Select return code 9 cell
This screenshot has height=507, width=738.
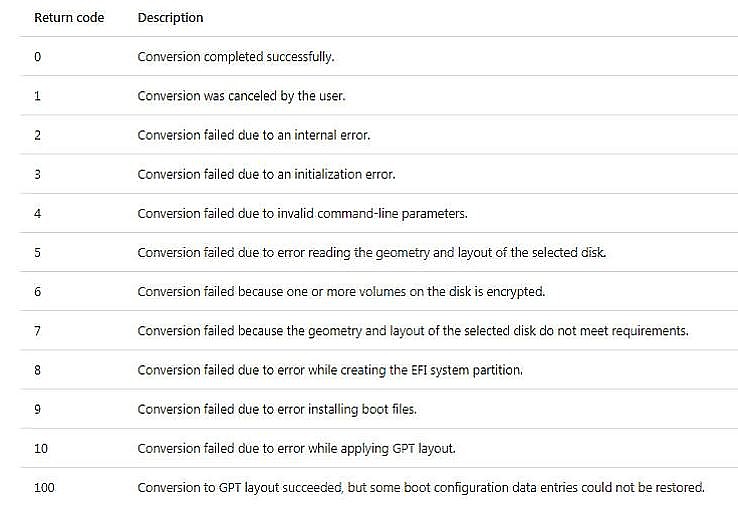pos(38,409)
